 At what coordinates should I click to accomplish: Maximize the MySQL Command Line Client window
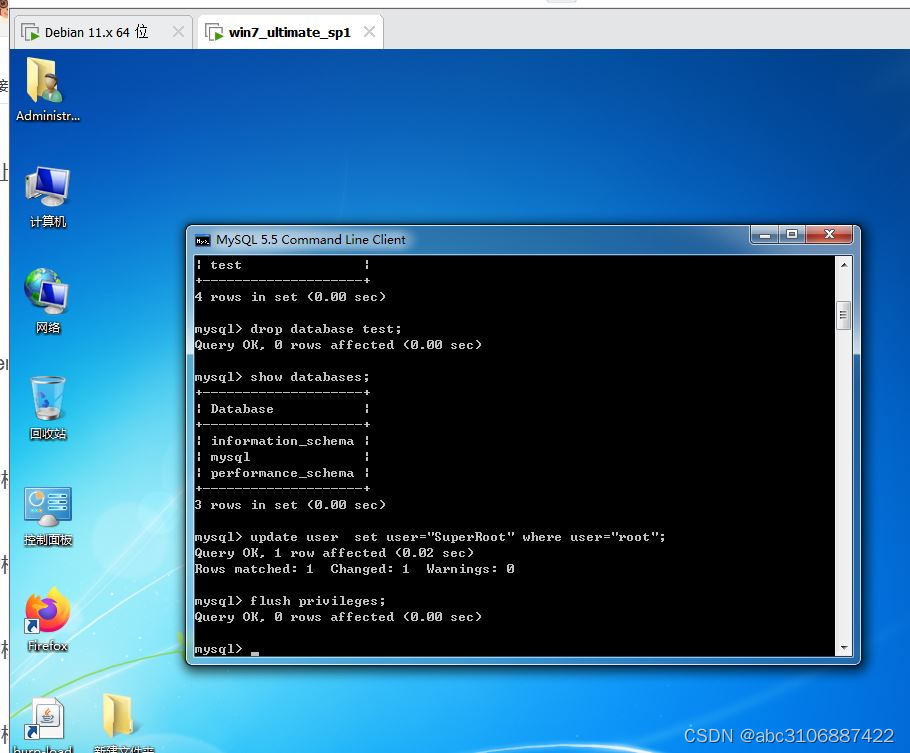coord(792,235)
